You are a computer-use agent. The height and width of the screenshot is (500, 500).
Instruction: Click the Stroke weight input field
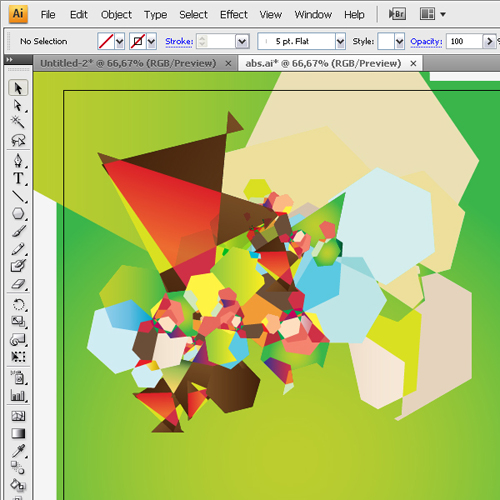click(x=221, y=42)
